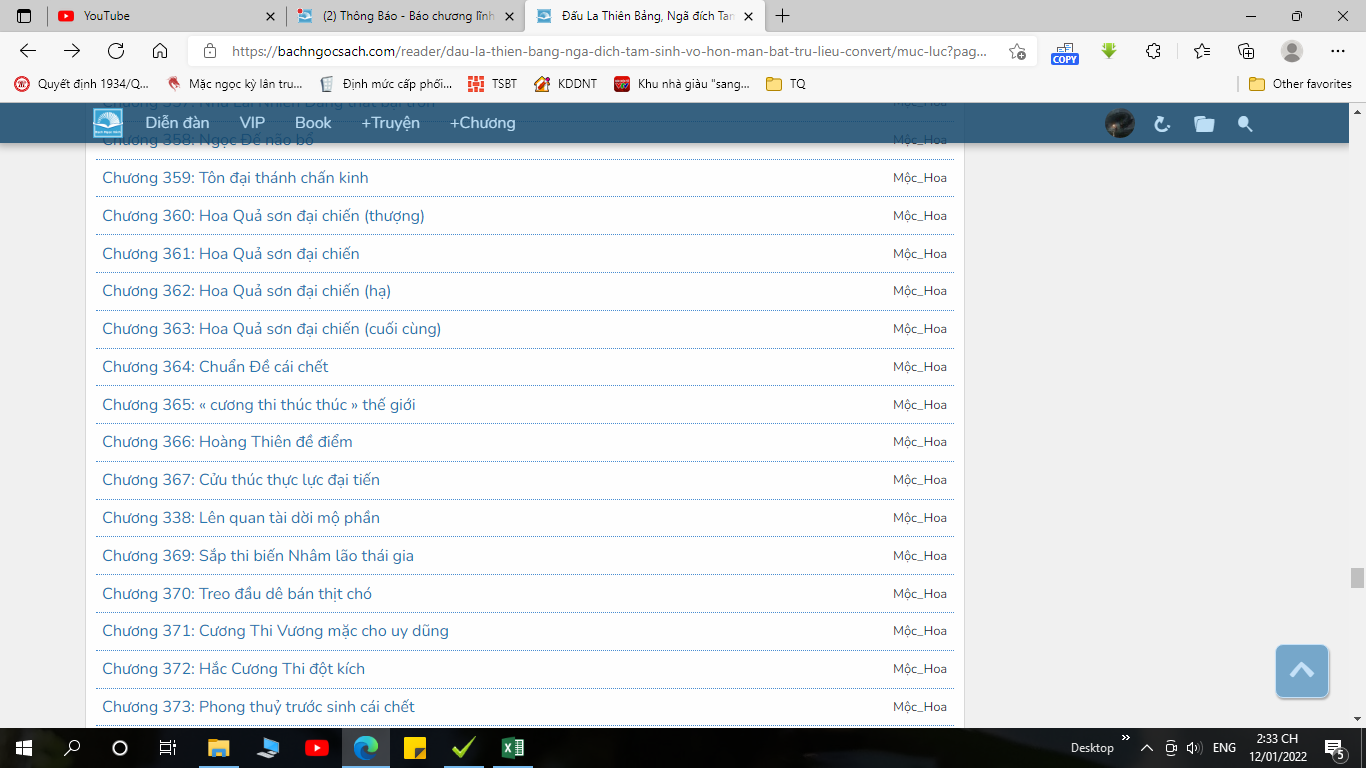1366x768 pixels.
Task: Open browser Extensions puzzle icon
Action: (x=1153, y=51)
